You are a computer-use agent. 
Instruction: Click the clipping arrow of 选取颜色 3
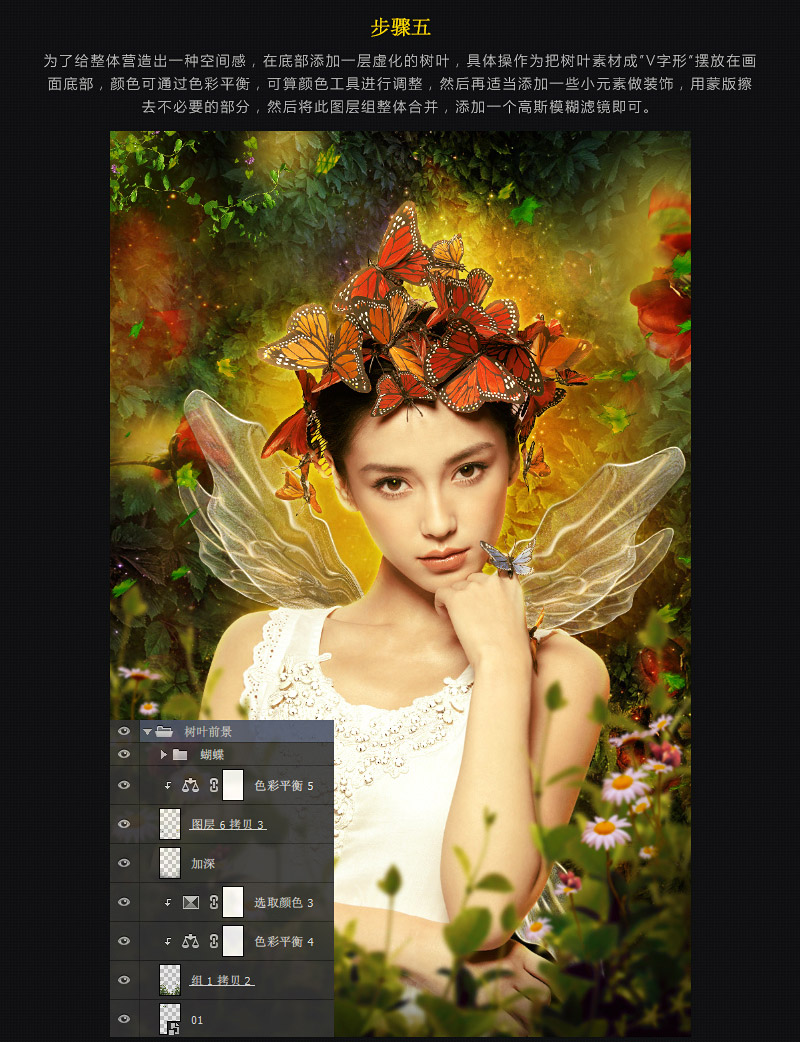point(168,902)
